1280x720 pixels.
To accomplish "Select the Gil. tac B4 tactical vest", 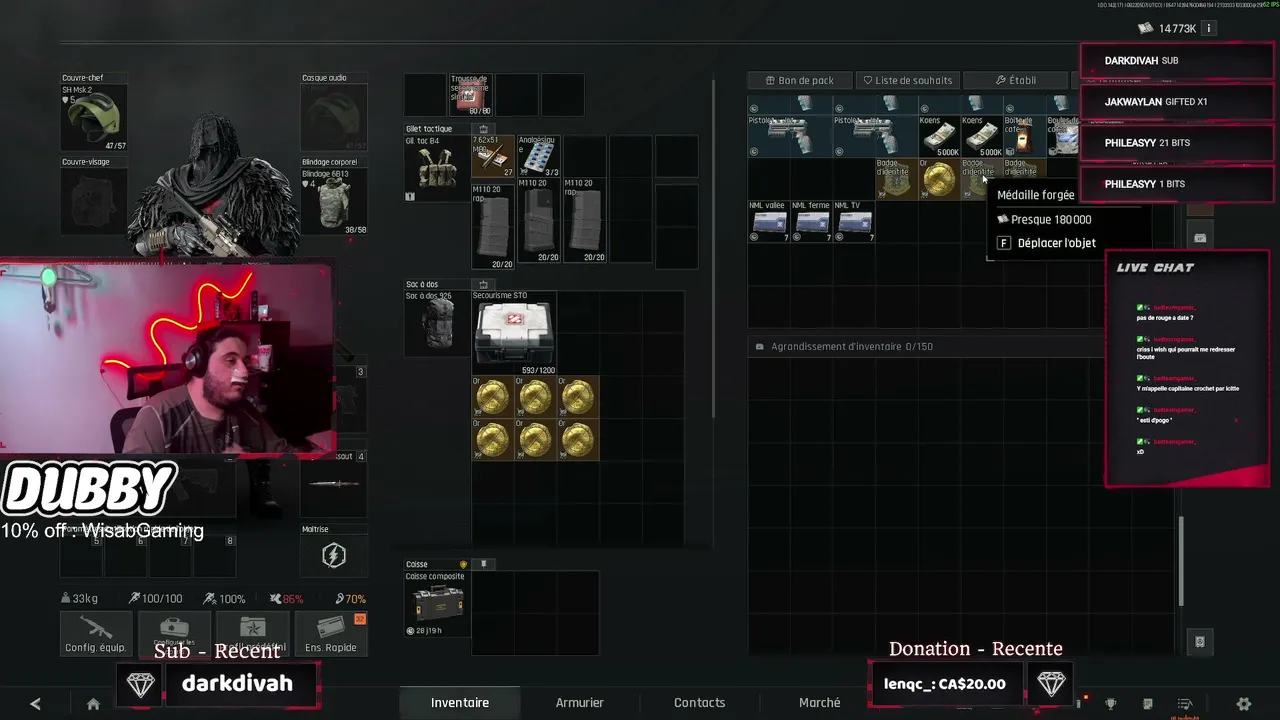I will click(x=437, y=168).
